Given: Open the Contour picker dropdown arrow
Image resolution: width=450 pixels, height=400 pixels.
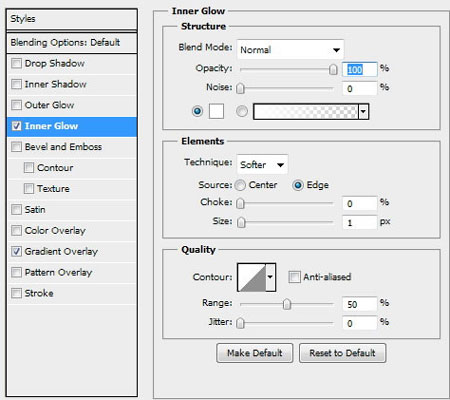Looking at the screenshot, I should pos(270,277).
